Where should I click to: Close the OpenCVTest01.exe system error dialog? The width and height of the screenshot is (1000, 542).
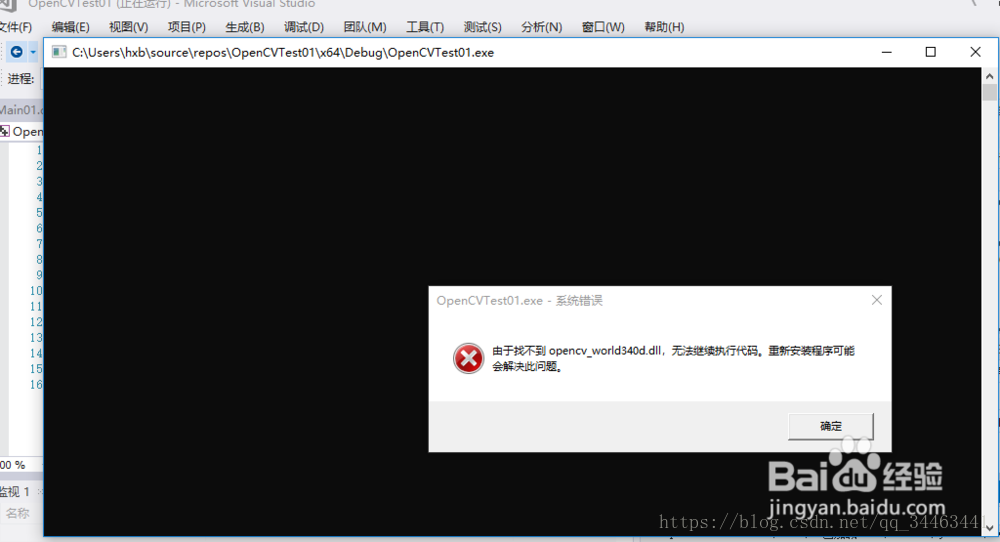[x=877, y=300]
